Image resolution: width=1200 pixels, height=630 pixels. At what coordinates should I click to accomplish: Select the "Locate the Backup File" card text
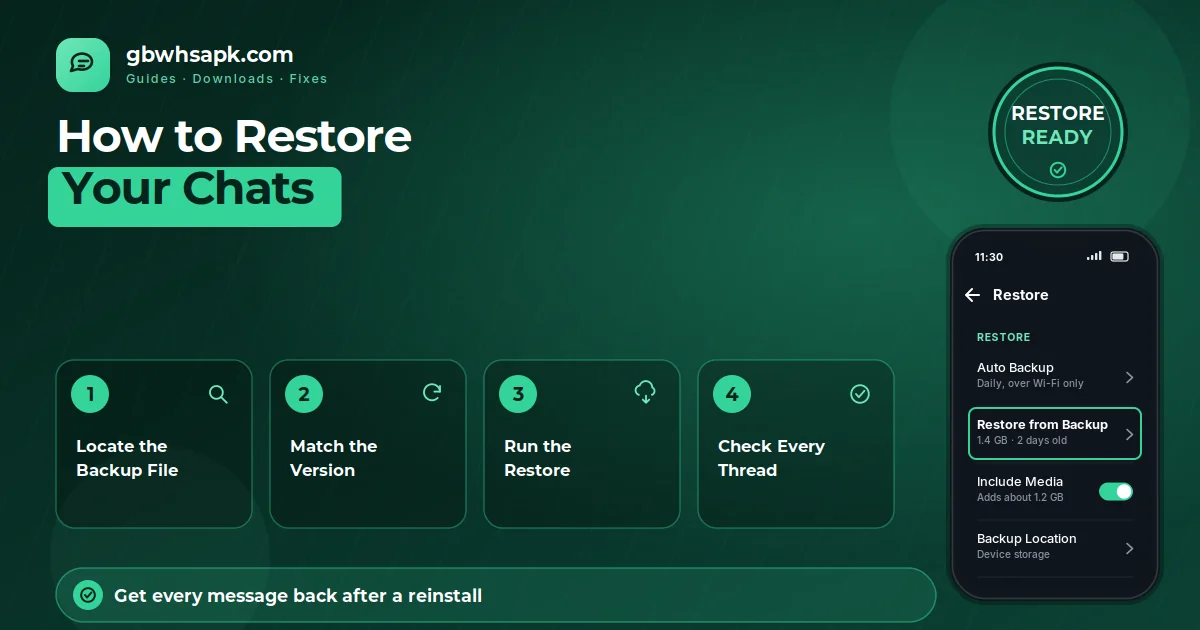point(127,458)
